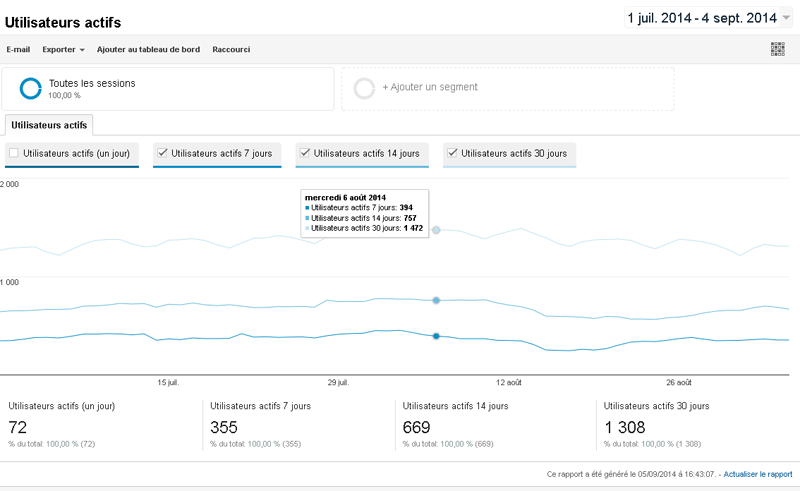Uncheck Utilisateurs actifs 7 jours
The image size is (800, 491).
click(162, 153)
